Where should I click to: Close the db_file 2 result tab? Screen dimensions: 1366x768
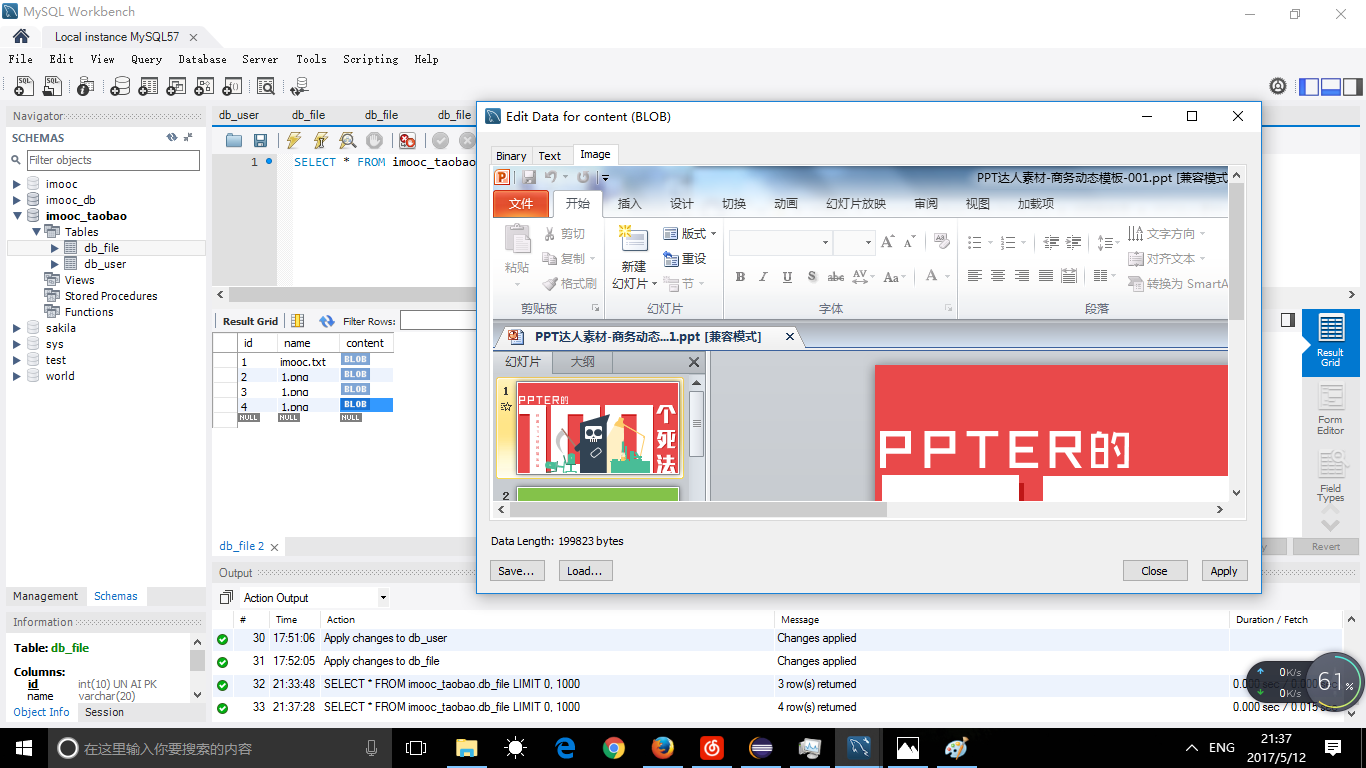pyautogui.click(x=274, y=547)
